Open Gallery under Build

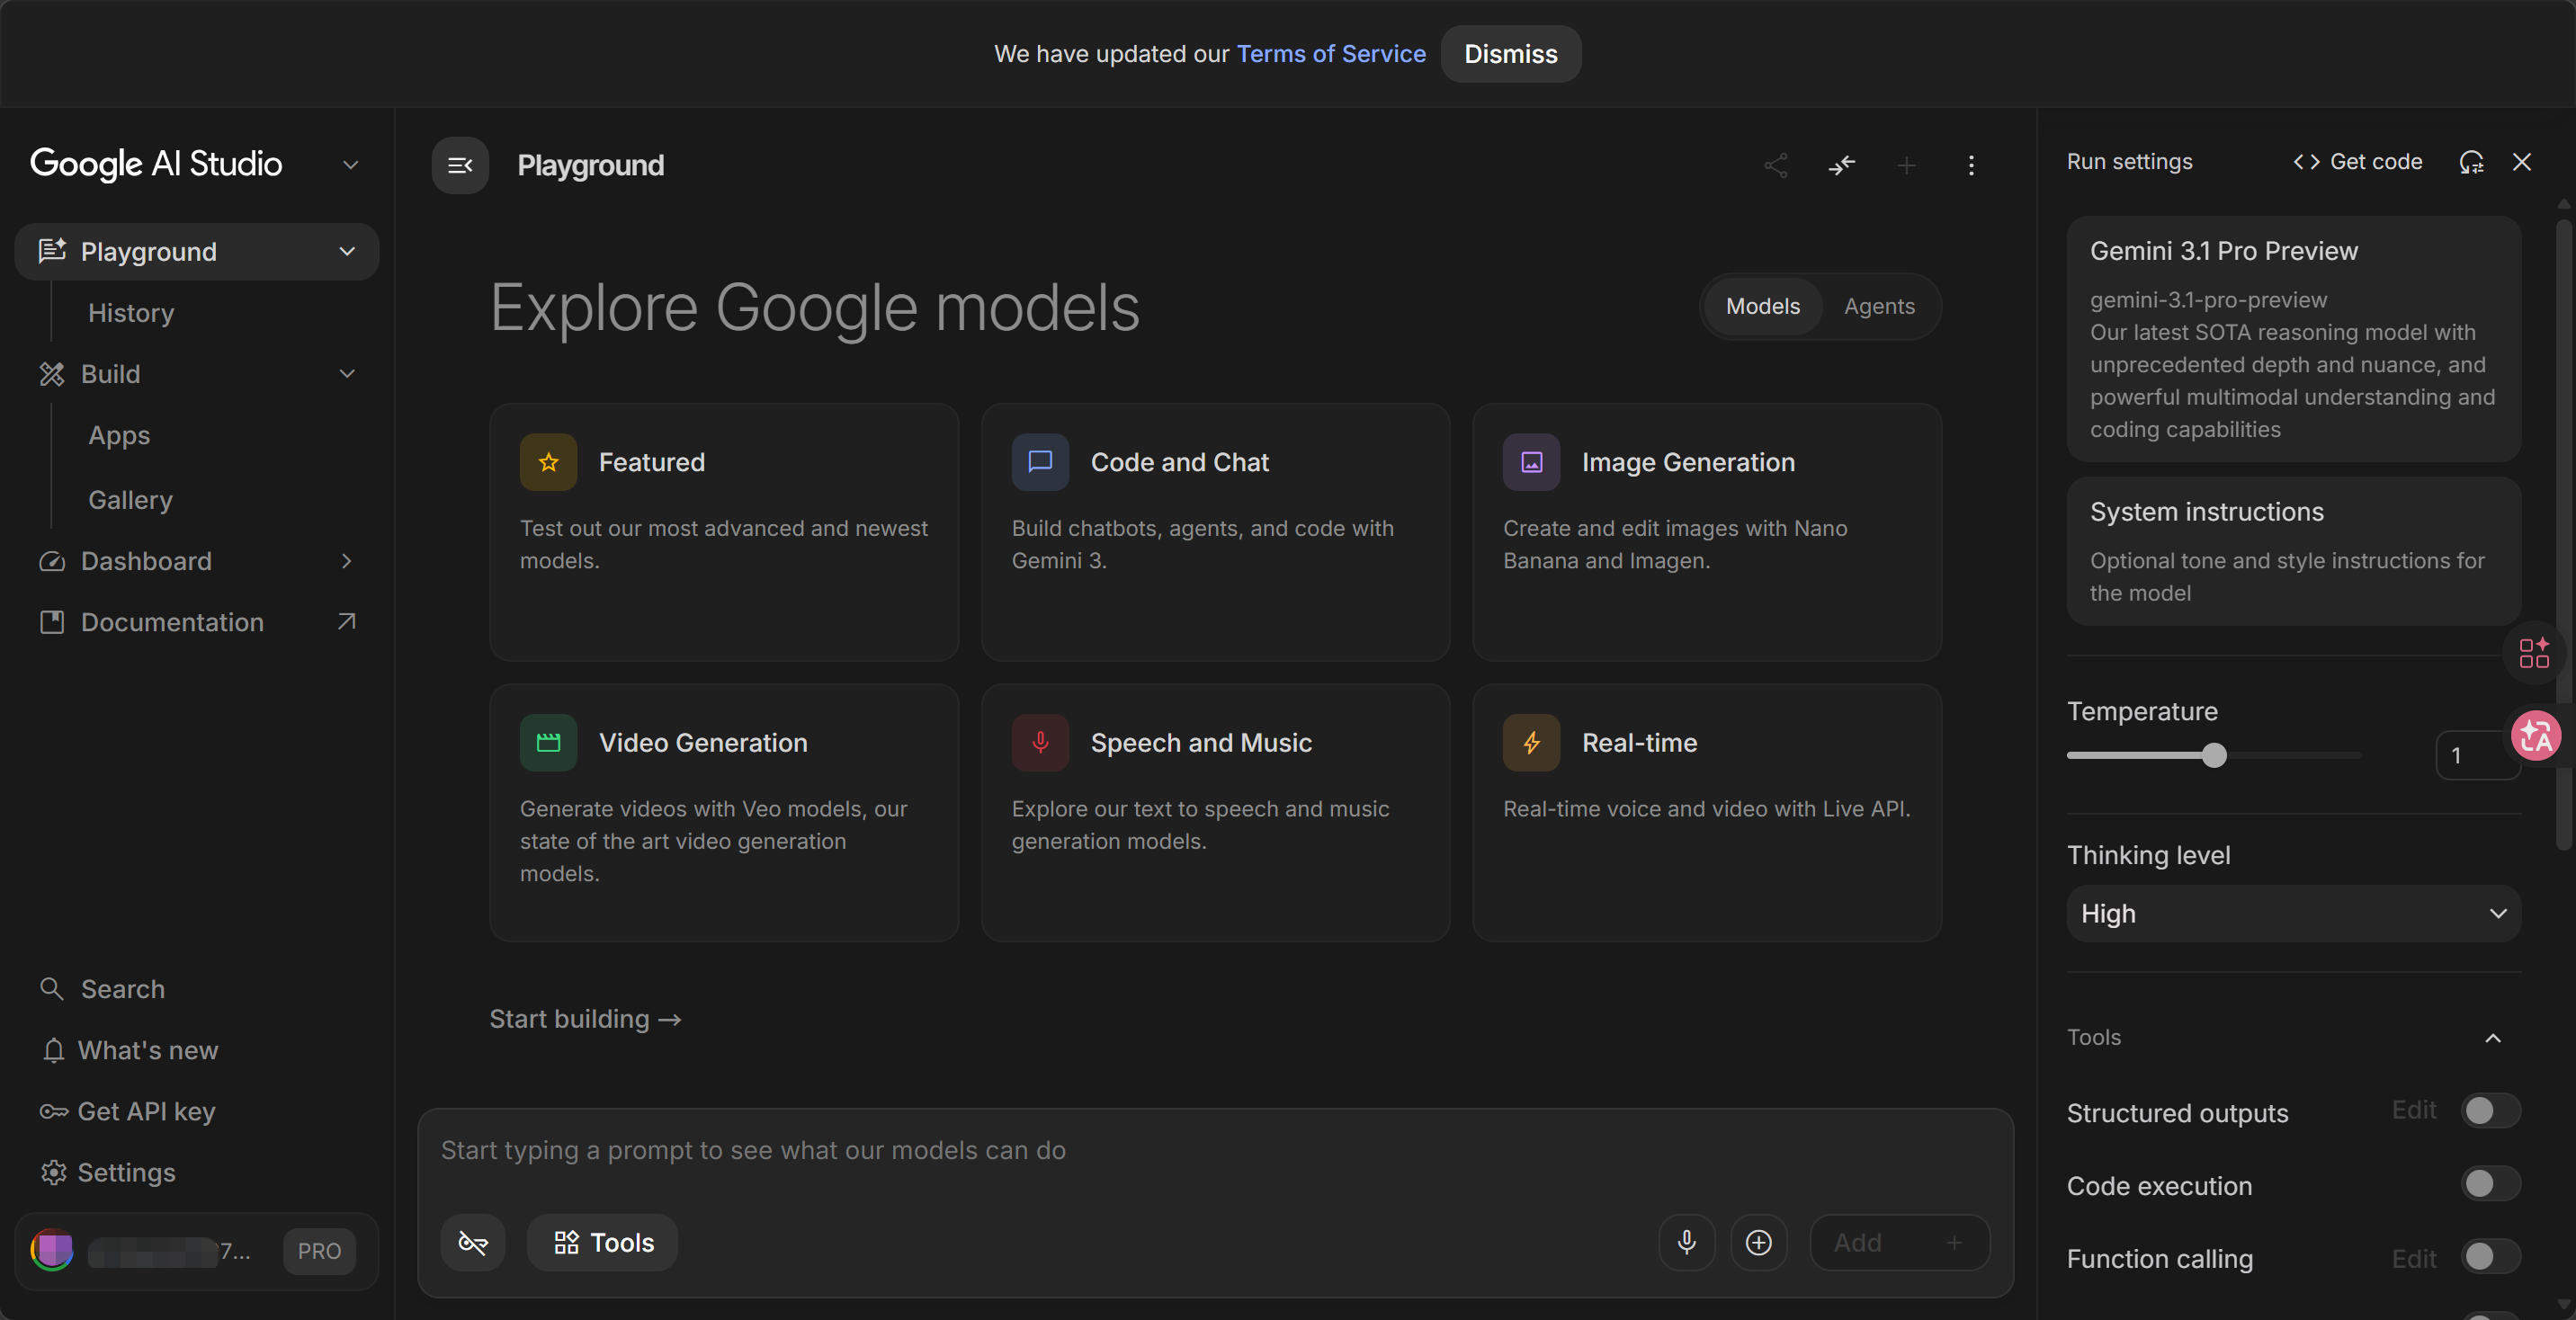coord(130,500)
